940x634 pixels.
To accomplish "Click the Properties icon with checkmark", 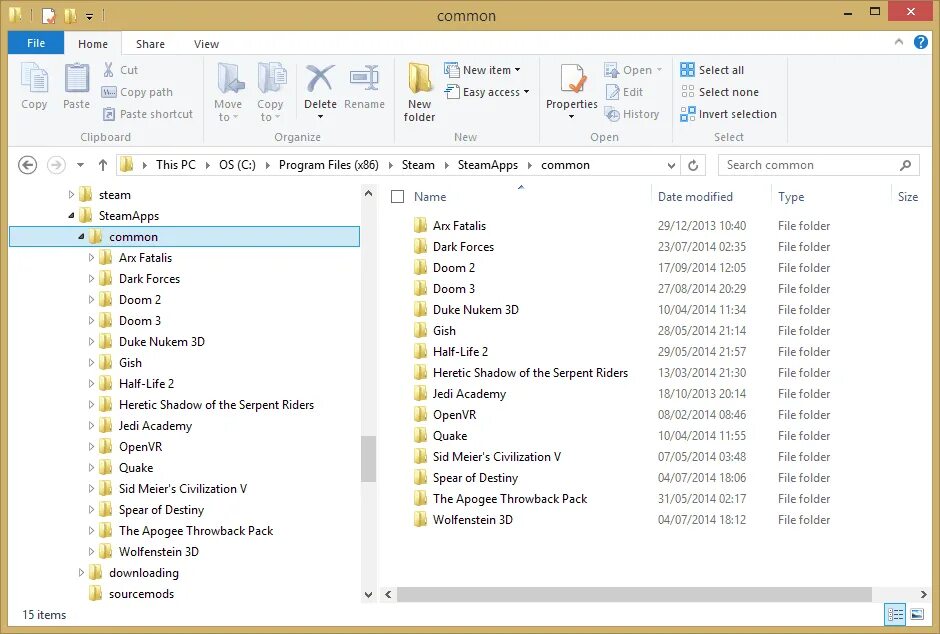I will pos(573,79).
